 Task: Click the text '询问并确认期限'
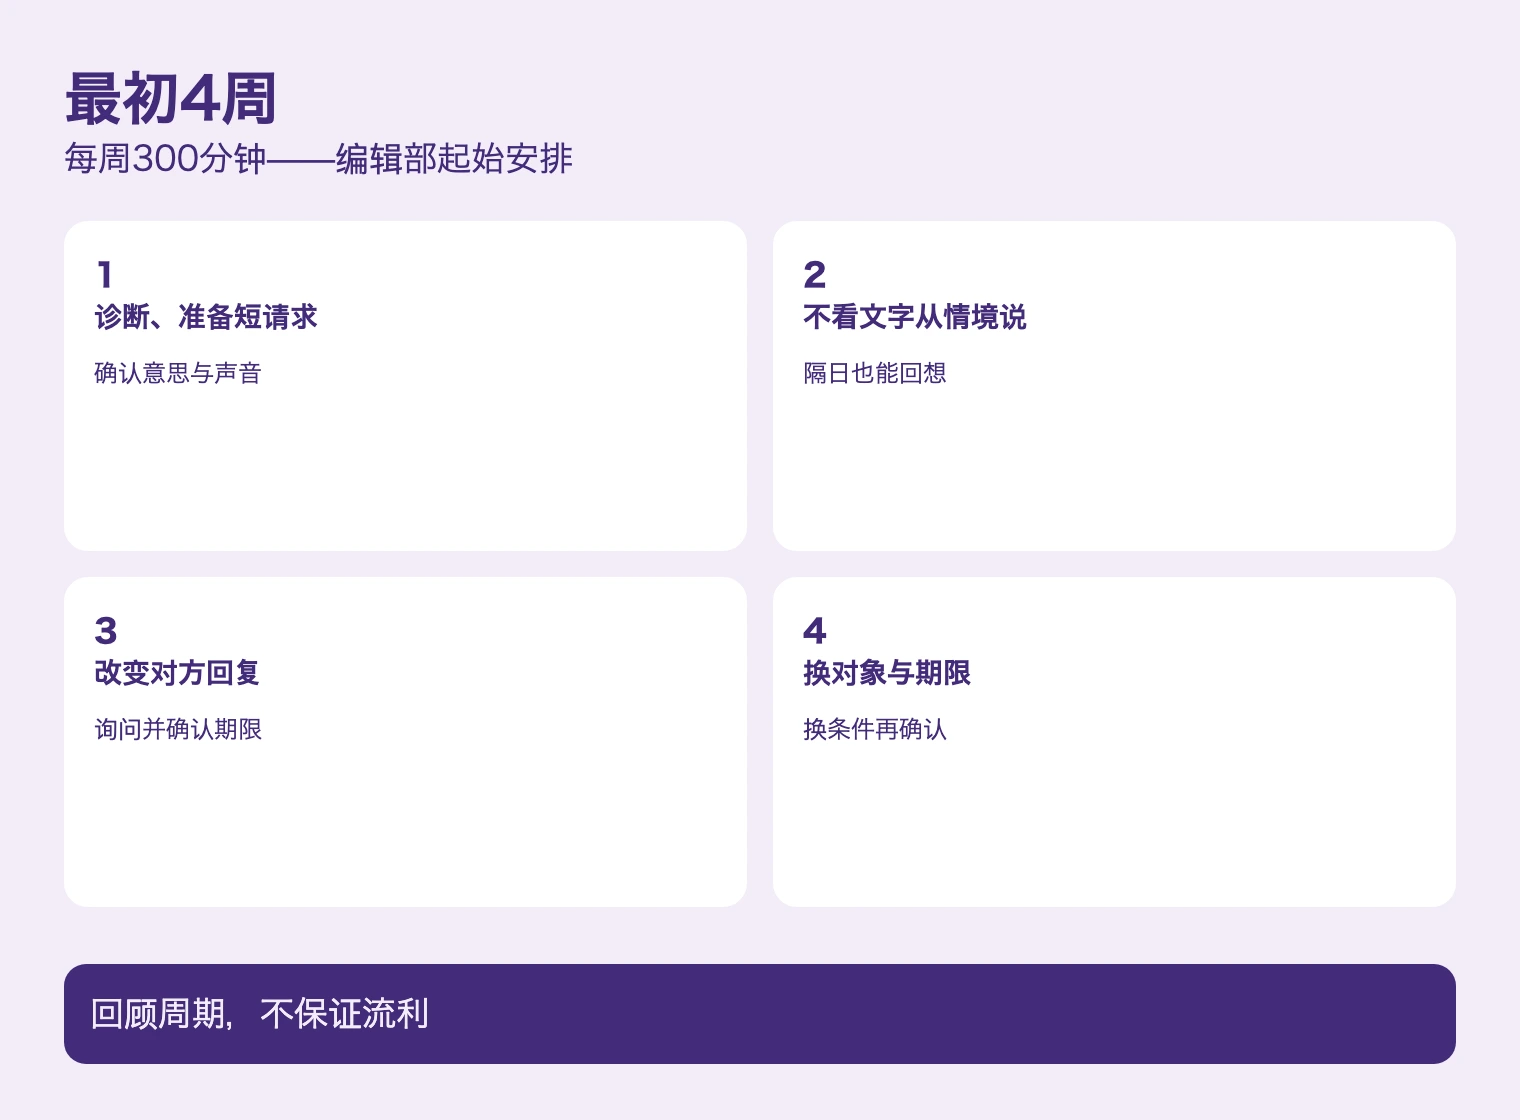(x=178, y=729)
